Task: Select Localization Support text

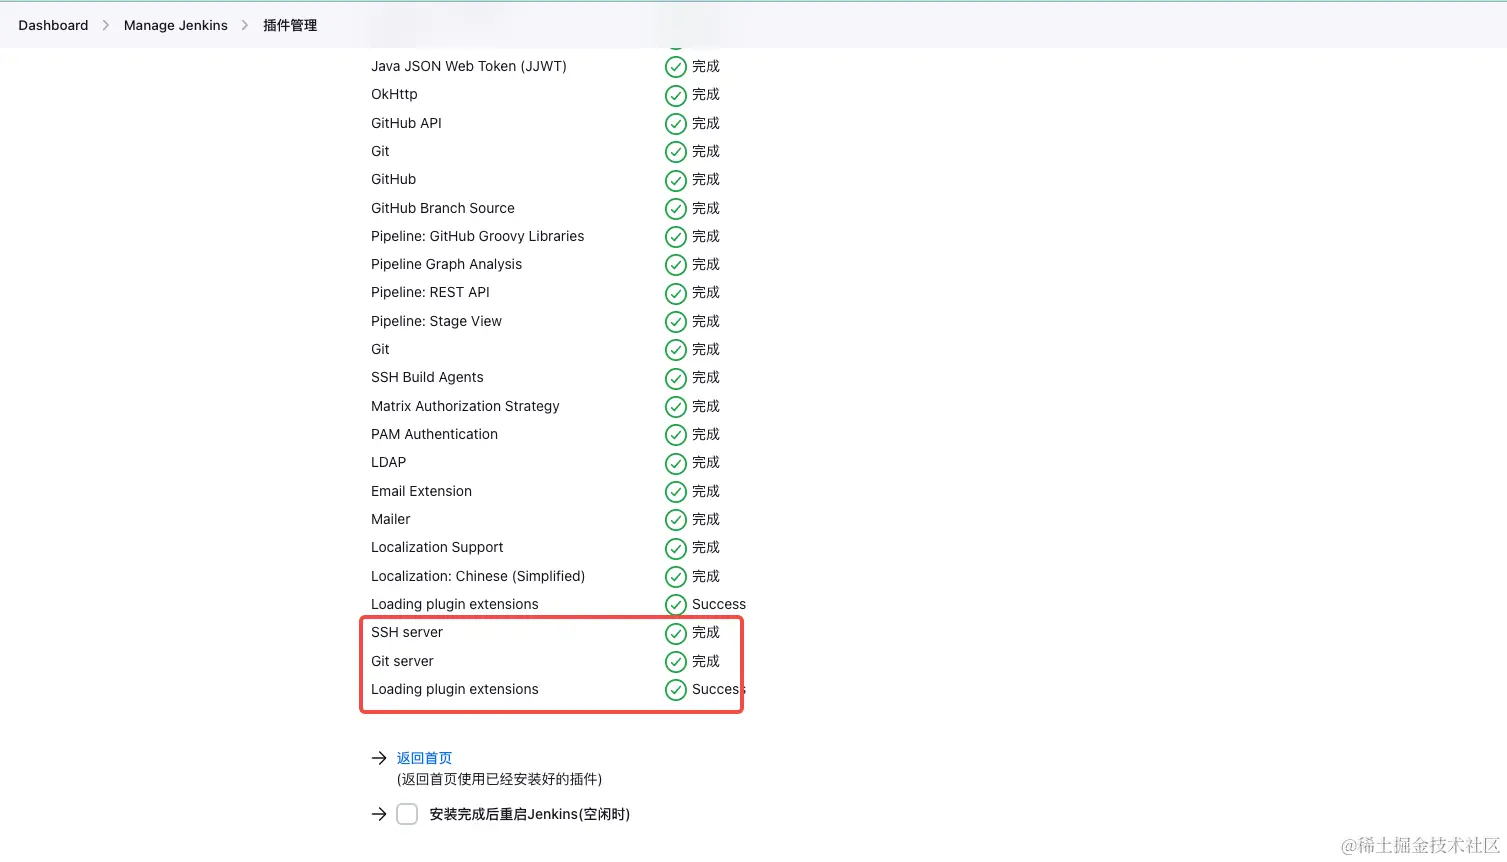Action: (437, 547)
